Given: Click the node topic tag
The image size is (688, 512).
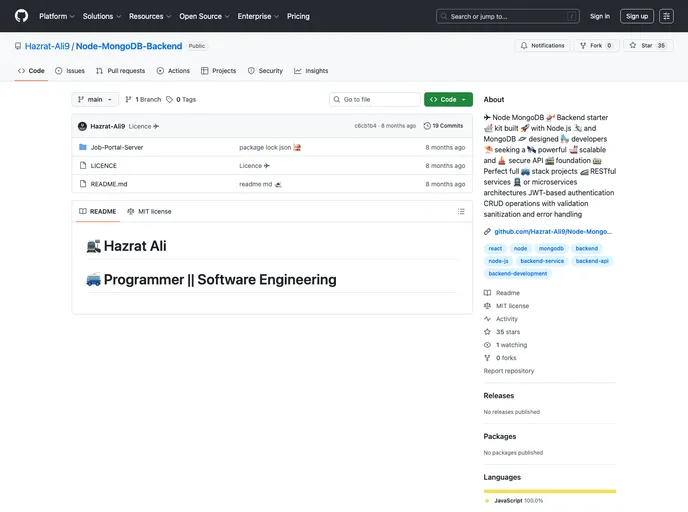Looking at the screenshot, I should (520, 248).
